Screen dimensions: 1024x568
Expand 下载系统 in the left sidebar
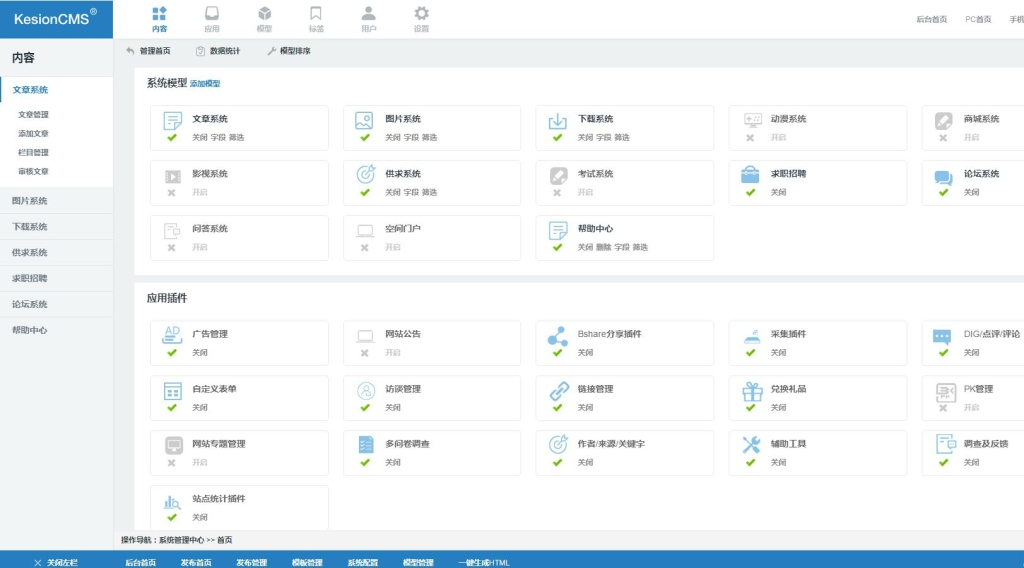(56, 227)
